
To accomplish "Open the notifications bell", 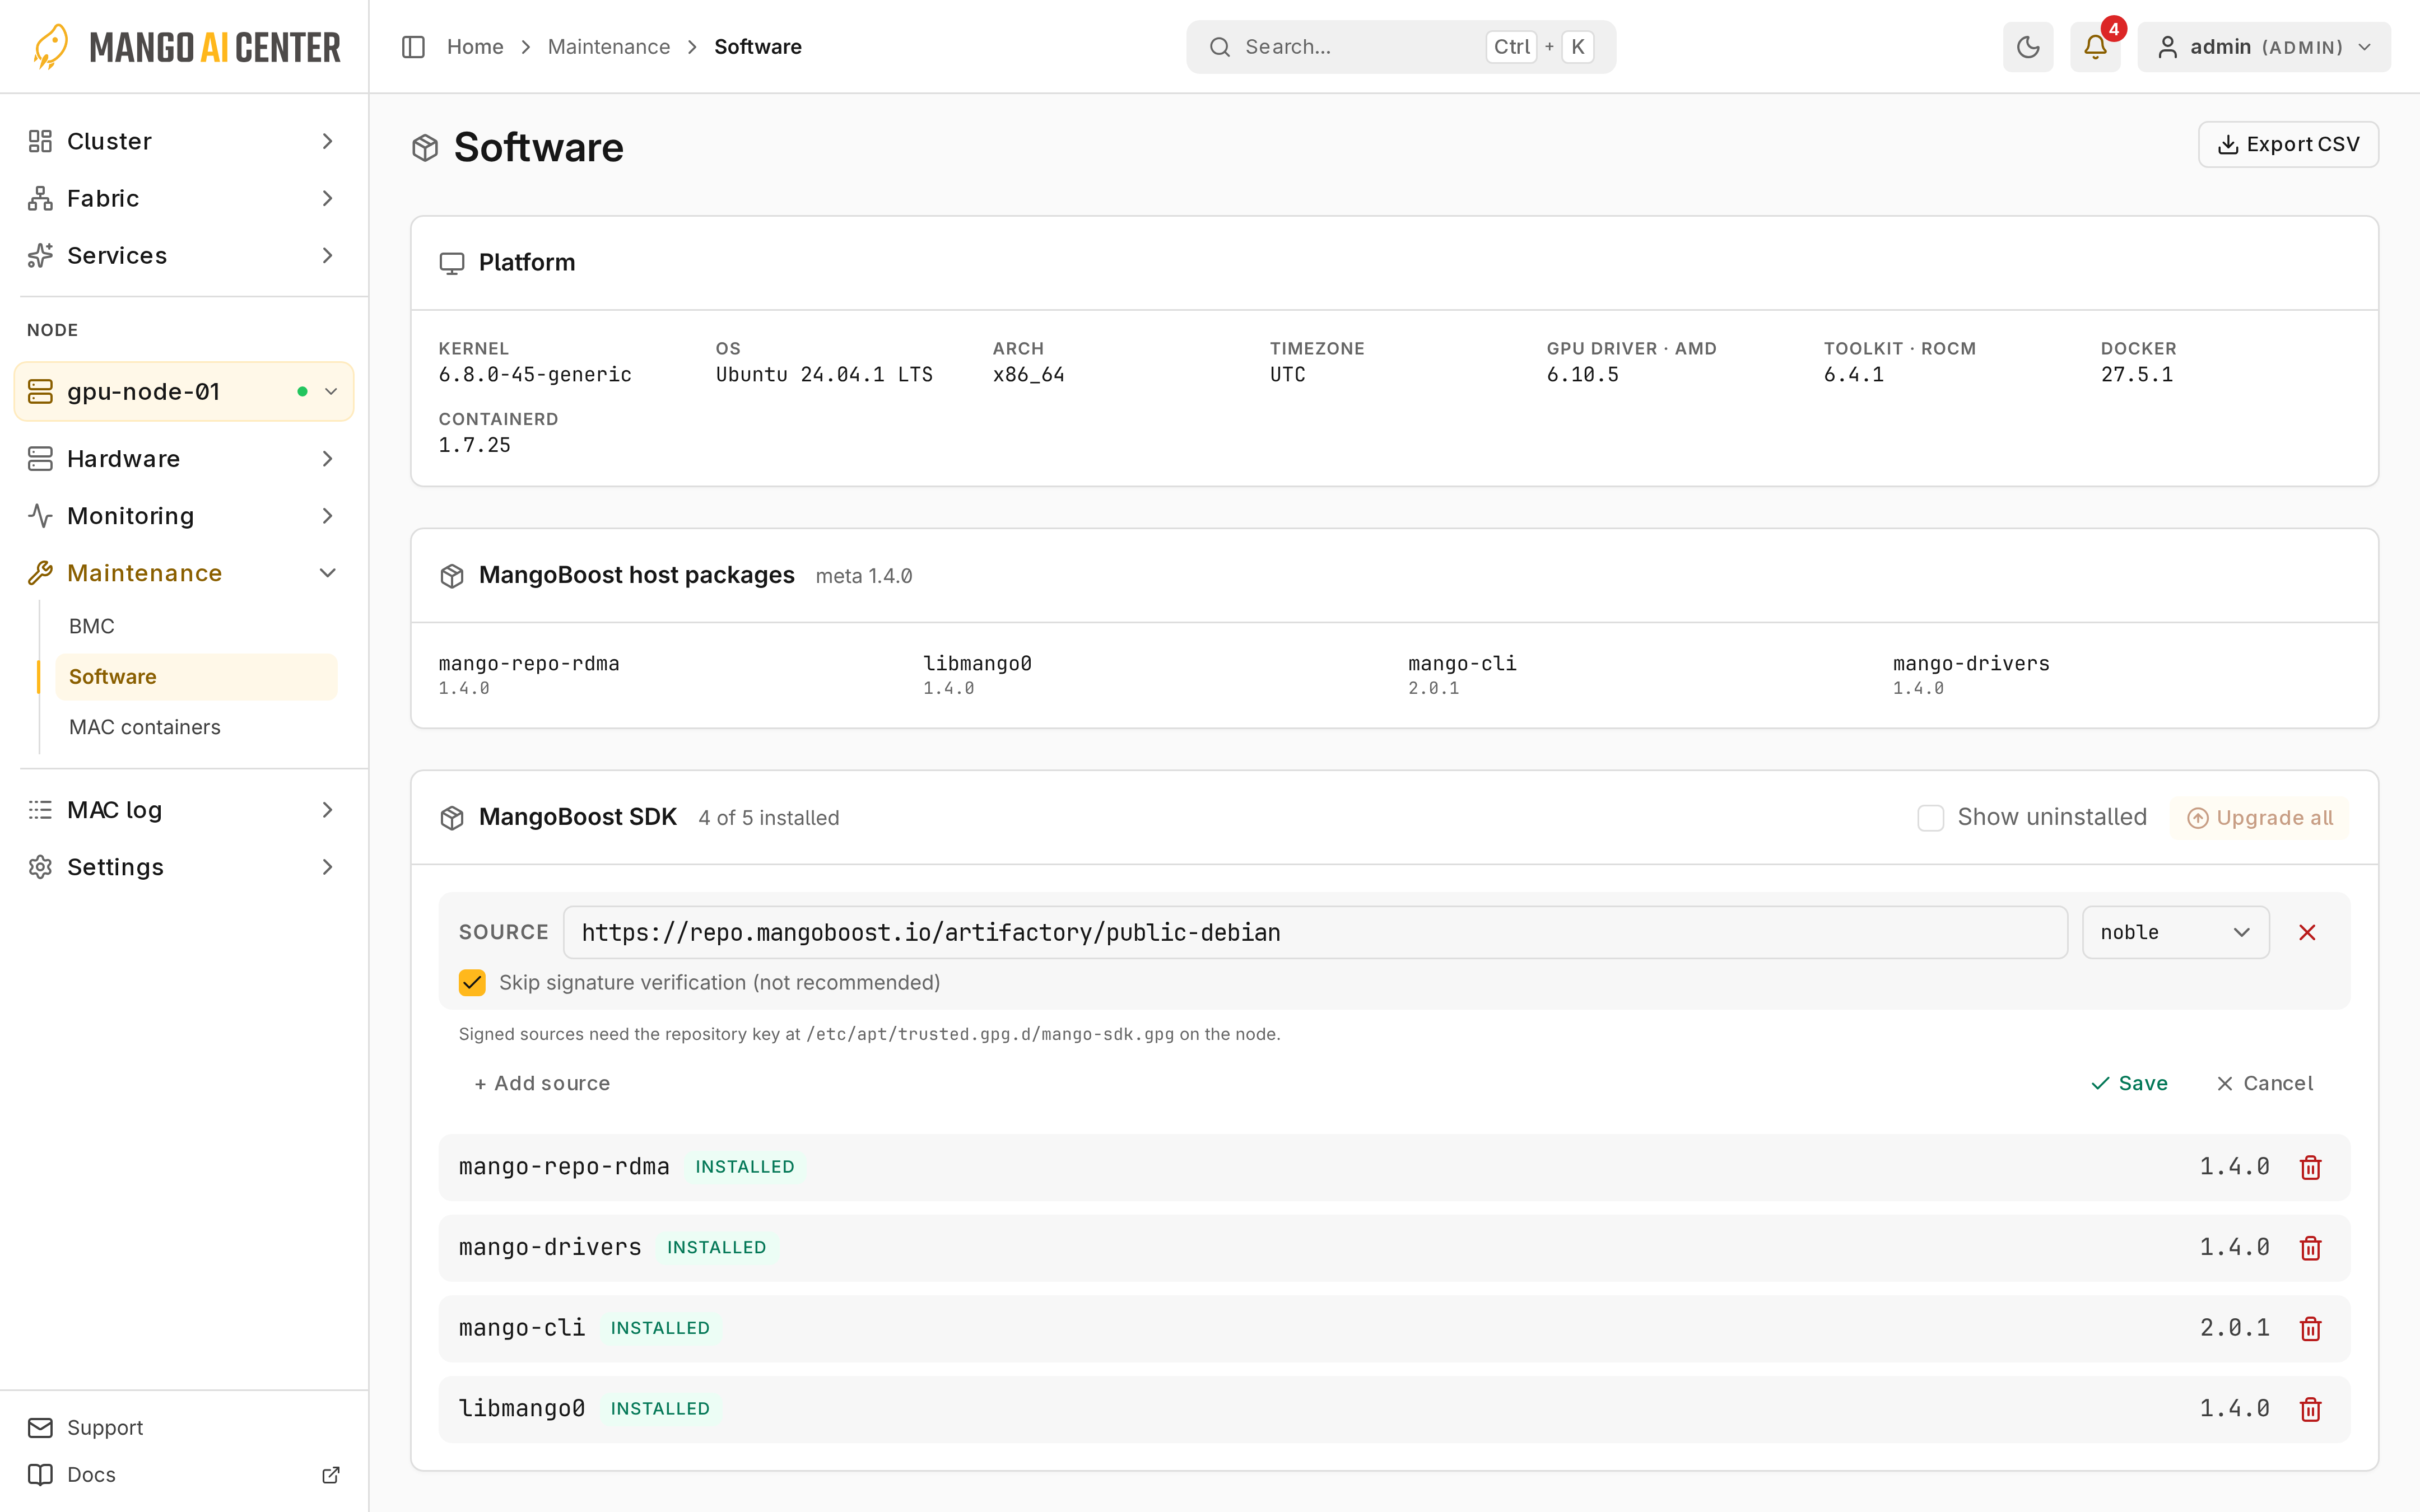I will (x=2095, y=47).
